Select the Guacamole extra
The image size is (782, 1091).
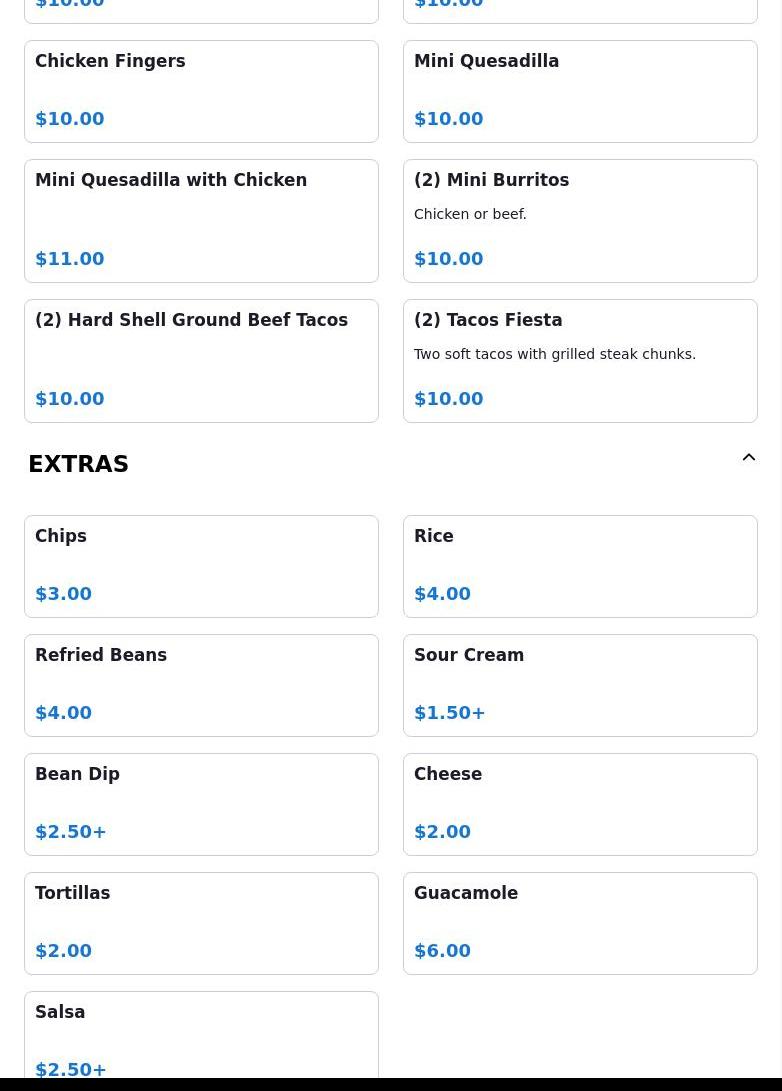(580, 923)
